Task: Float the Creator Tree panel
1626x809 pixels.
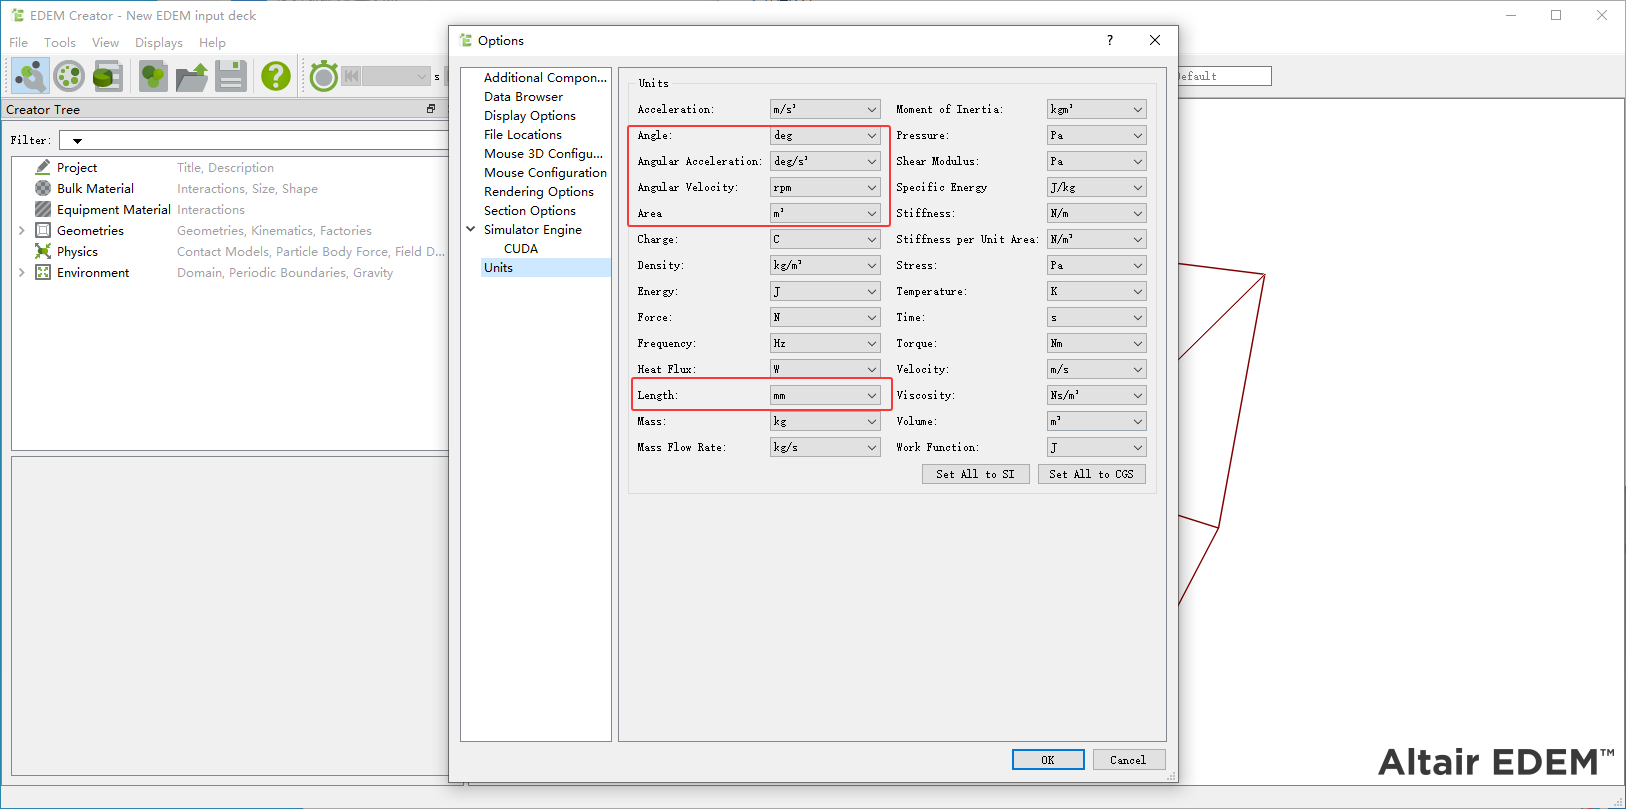Action: (x=431, y=109)
